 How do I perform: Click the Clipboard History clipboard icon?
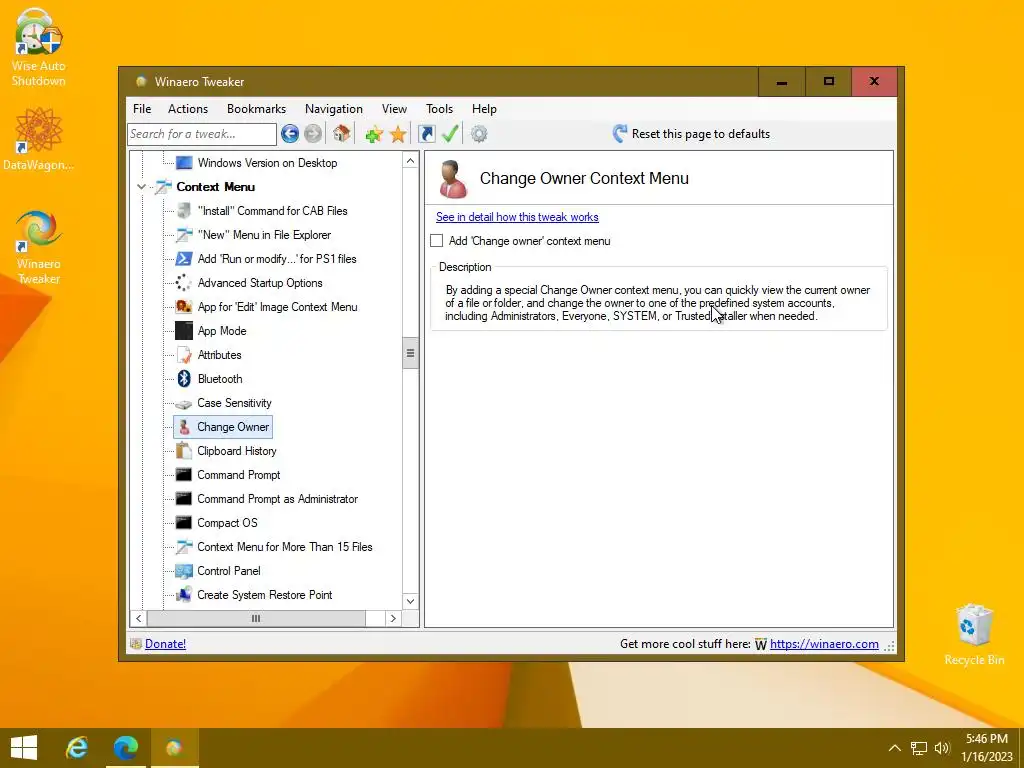point(184,451)
